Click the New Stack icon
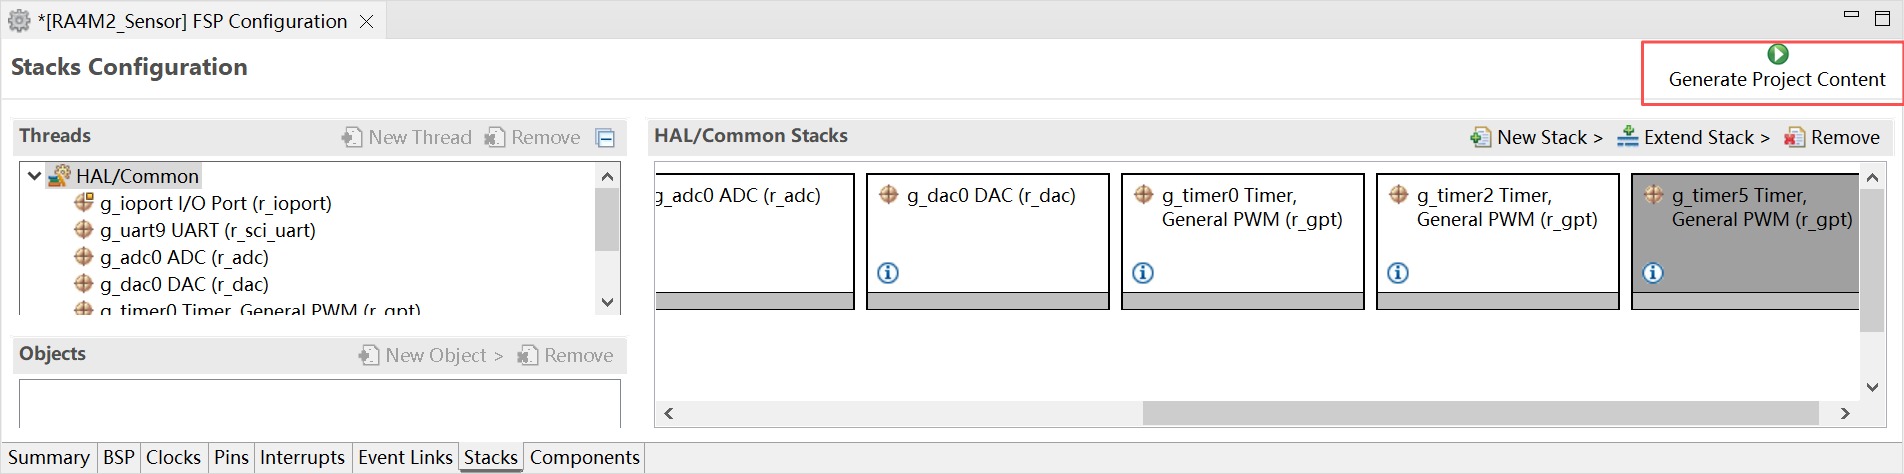Screen dimensions: 1904x474 1480,137
